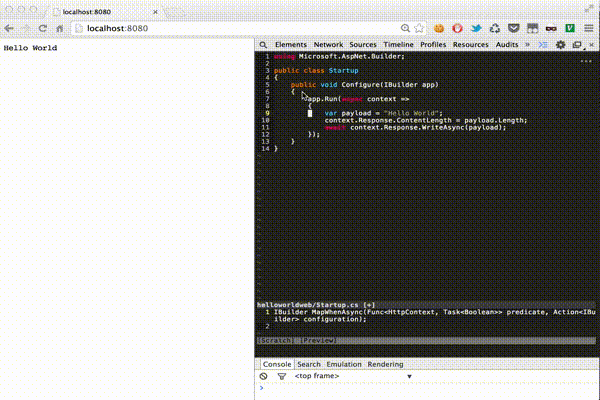The image size is (600, 400).
Task: Click the sunglasses mask extension icon
Action: pyautogui.click(x=551, y=28)
